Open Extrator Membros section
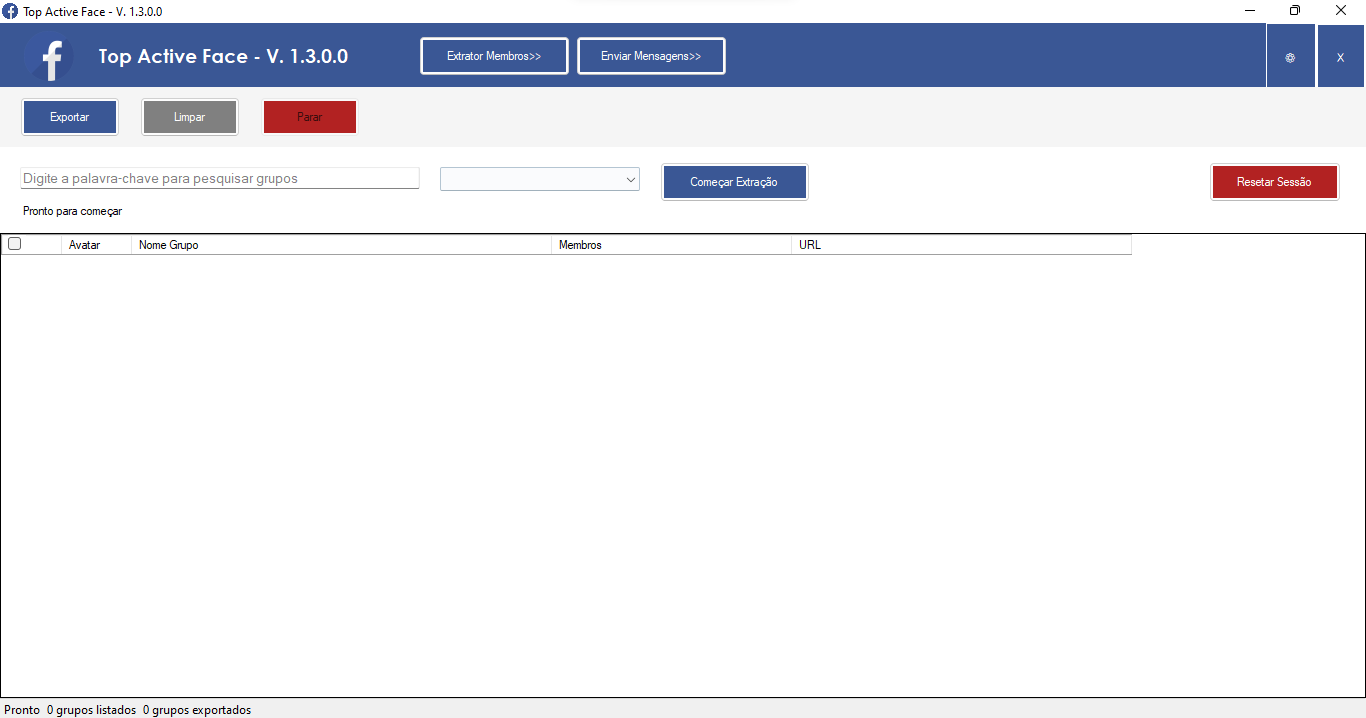 [494, 56]
